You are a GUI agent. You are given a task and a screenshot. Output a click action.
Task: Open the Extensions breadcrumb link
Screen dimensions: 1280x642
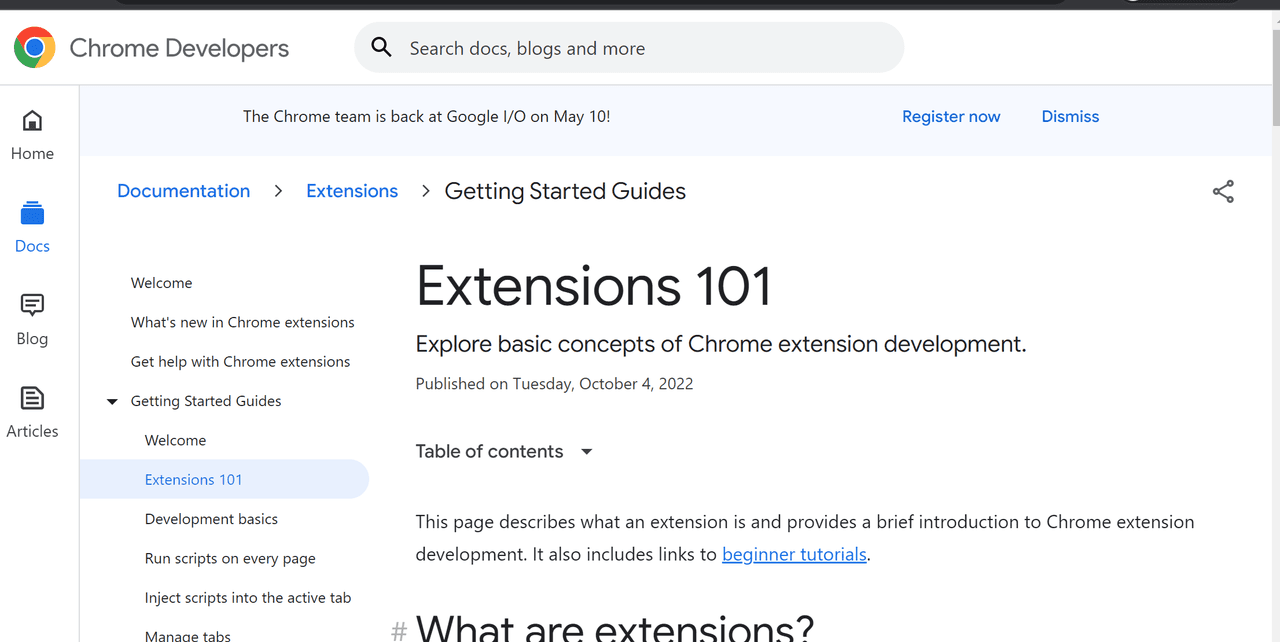tap(352, 191)
